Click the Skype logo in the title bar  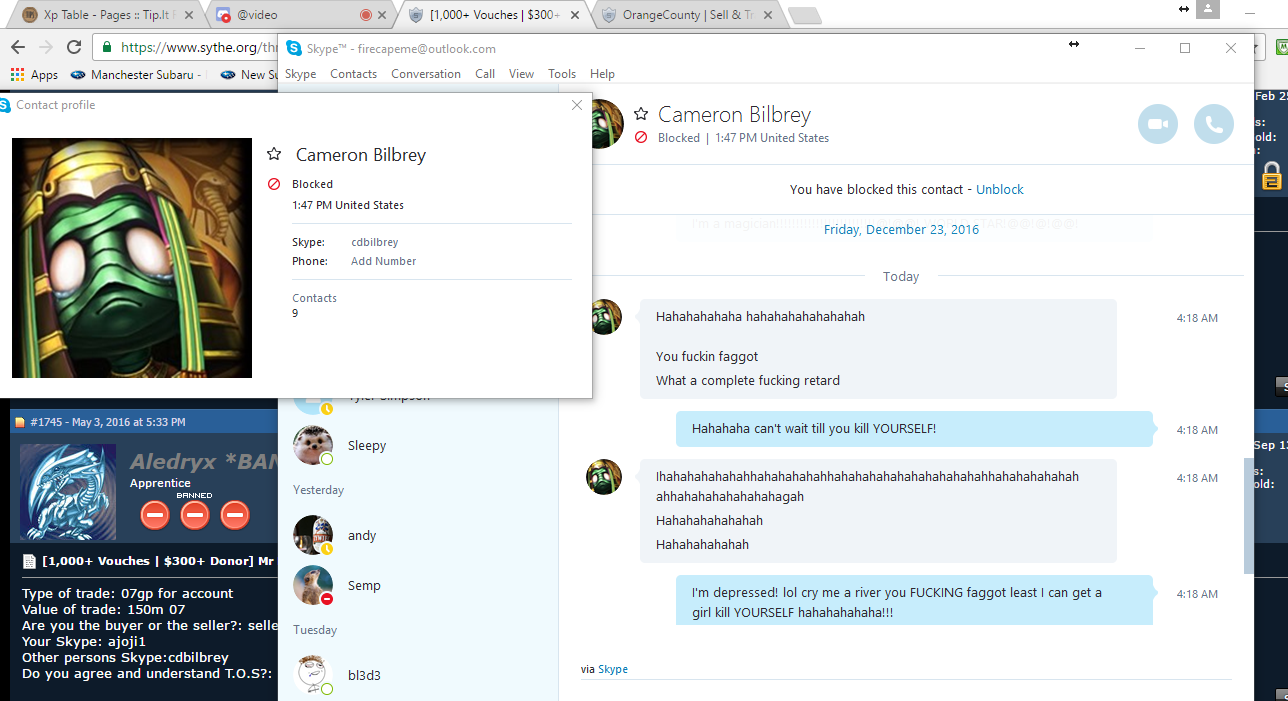(x=293, y=48)
